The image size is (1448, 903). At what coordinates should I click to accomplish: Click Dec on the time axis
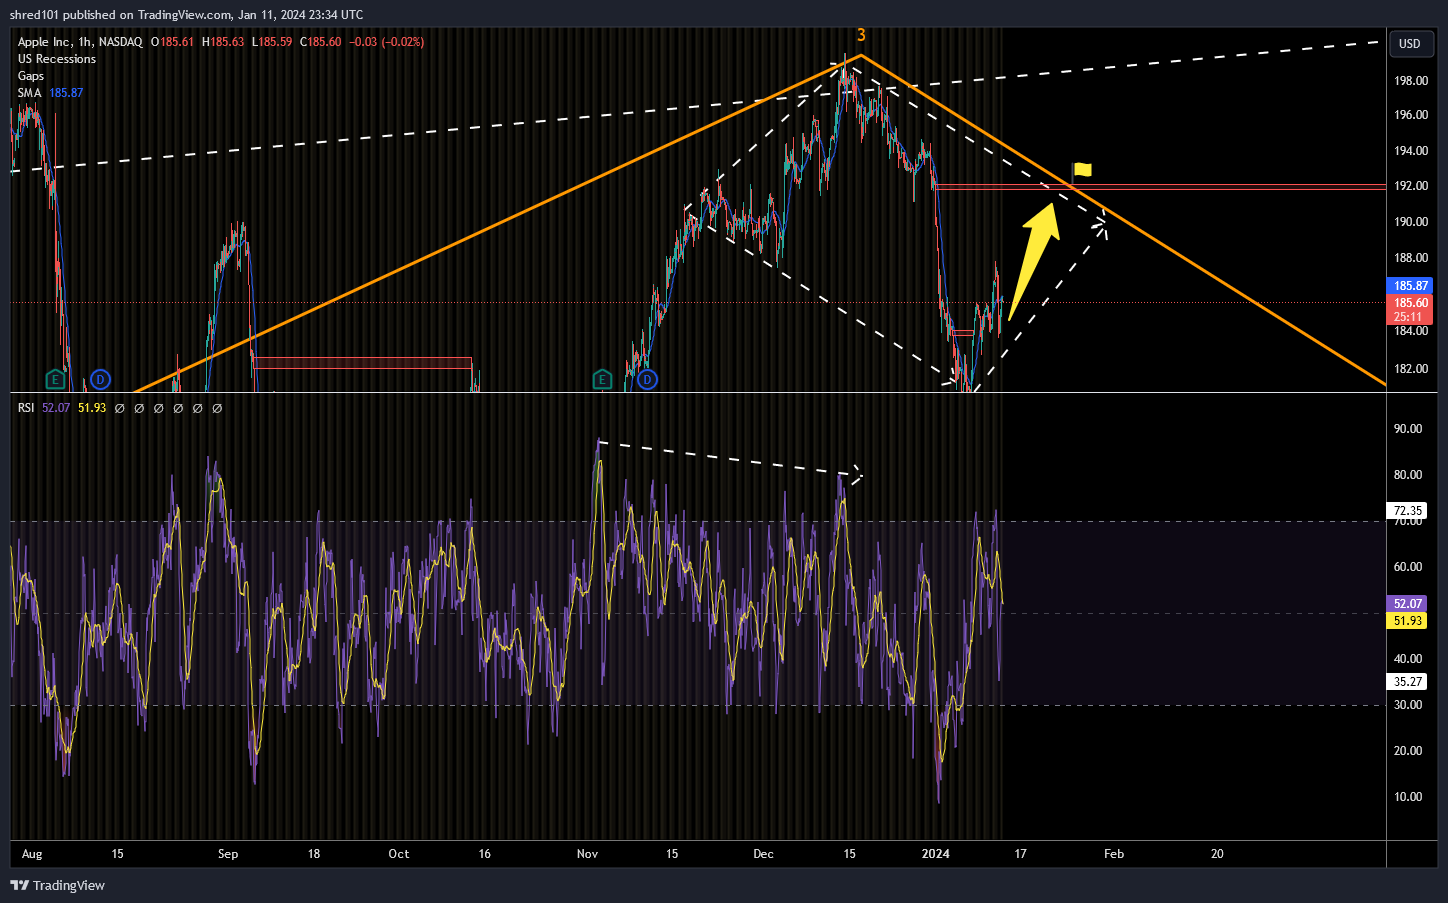tap(764, 854)
